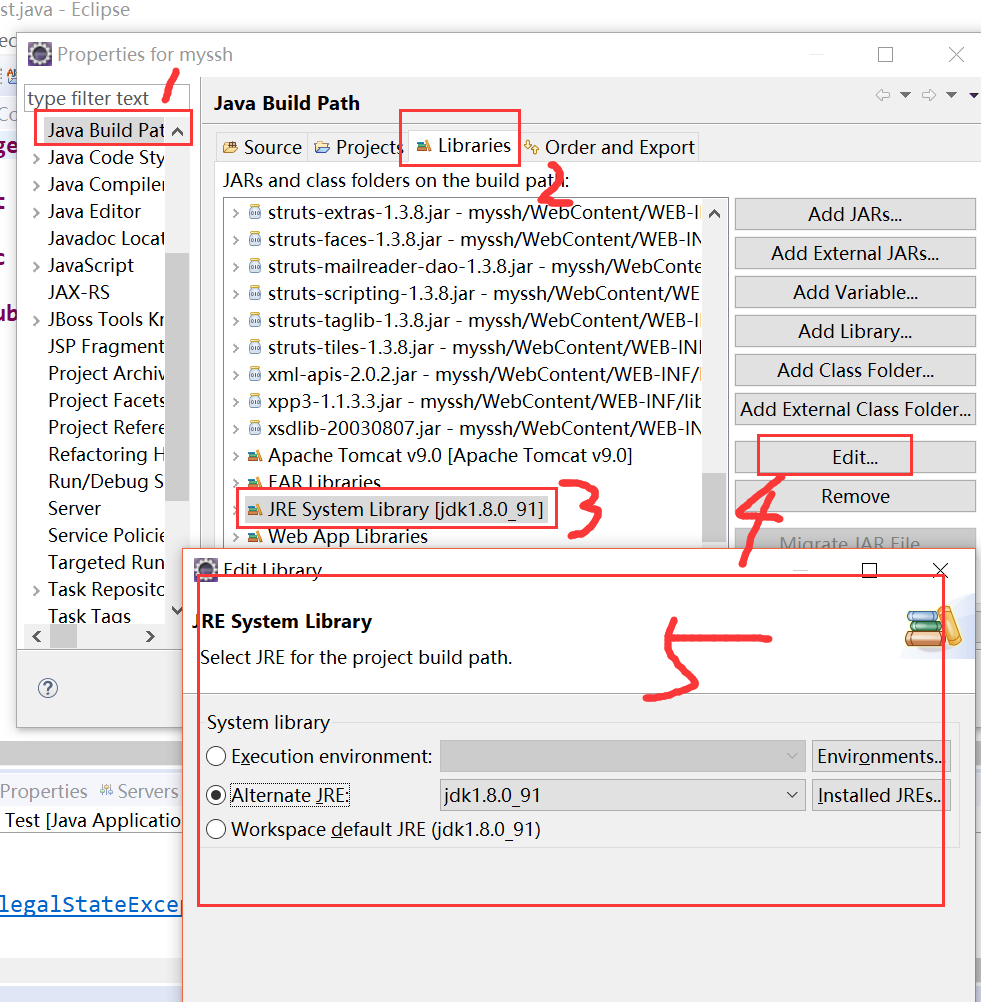Click the back navigation arrow icon
Viewport: 981px width, 1002px height.
[x=883, y=95]
